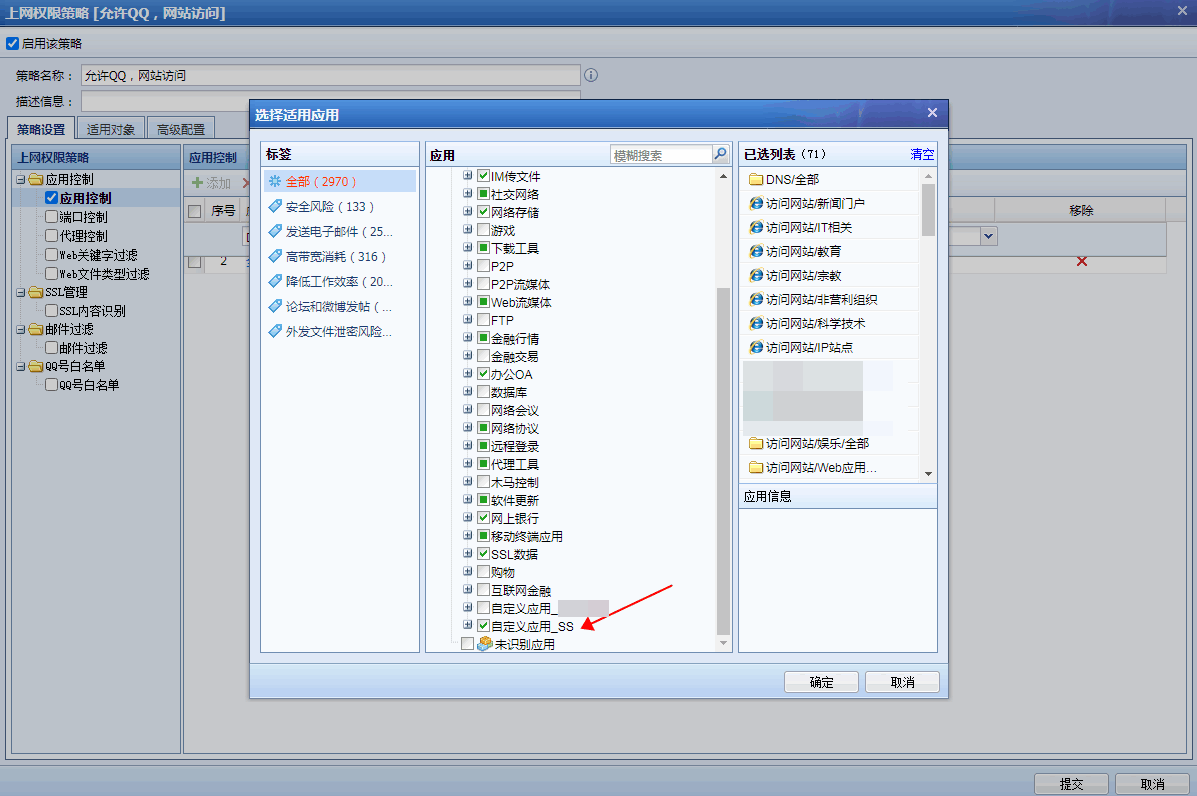The width and height of the screenshot is (1197, 796).
Task: Click the red delete X in 移除 column
Action: 1081,261
